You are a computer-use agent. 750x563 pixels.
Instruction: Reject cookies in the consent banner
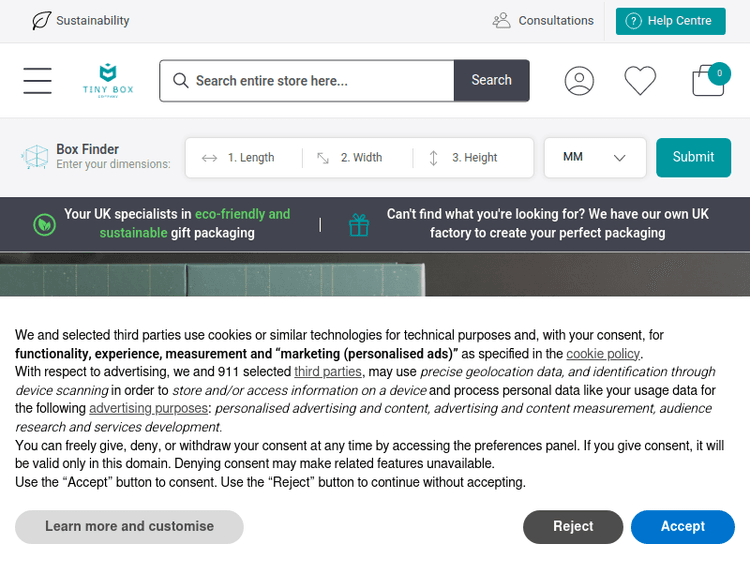tap(573, 526)
